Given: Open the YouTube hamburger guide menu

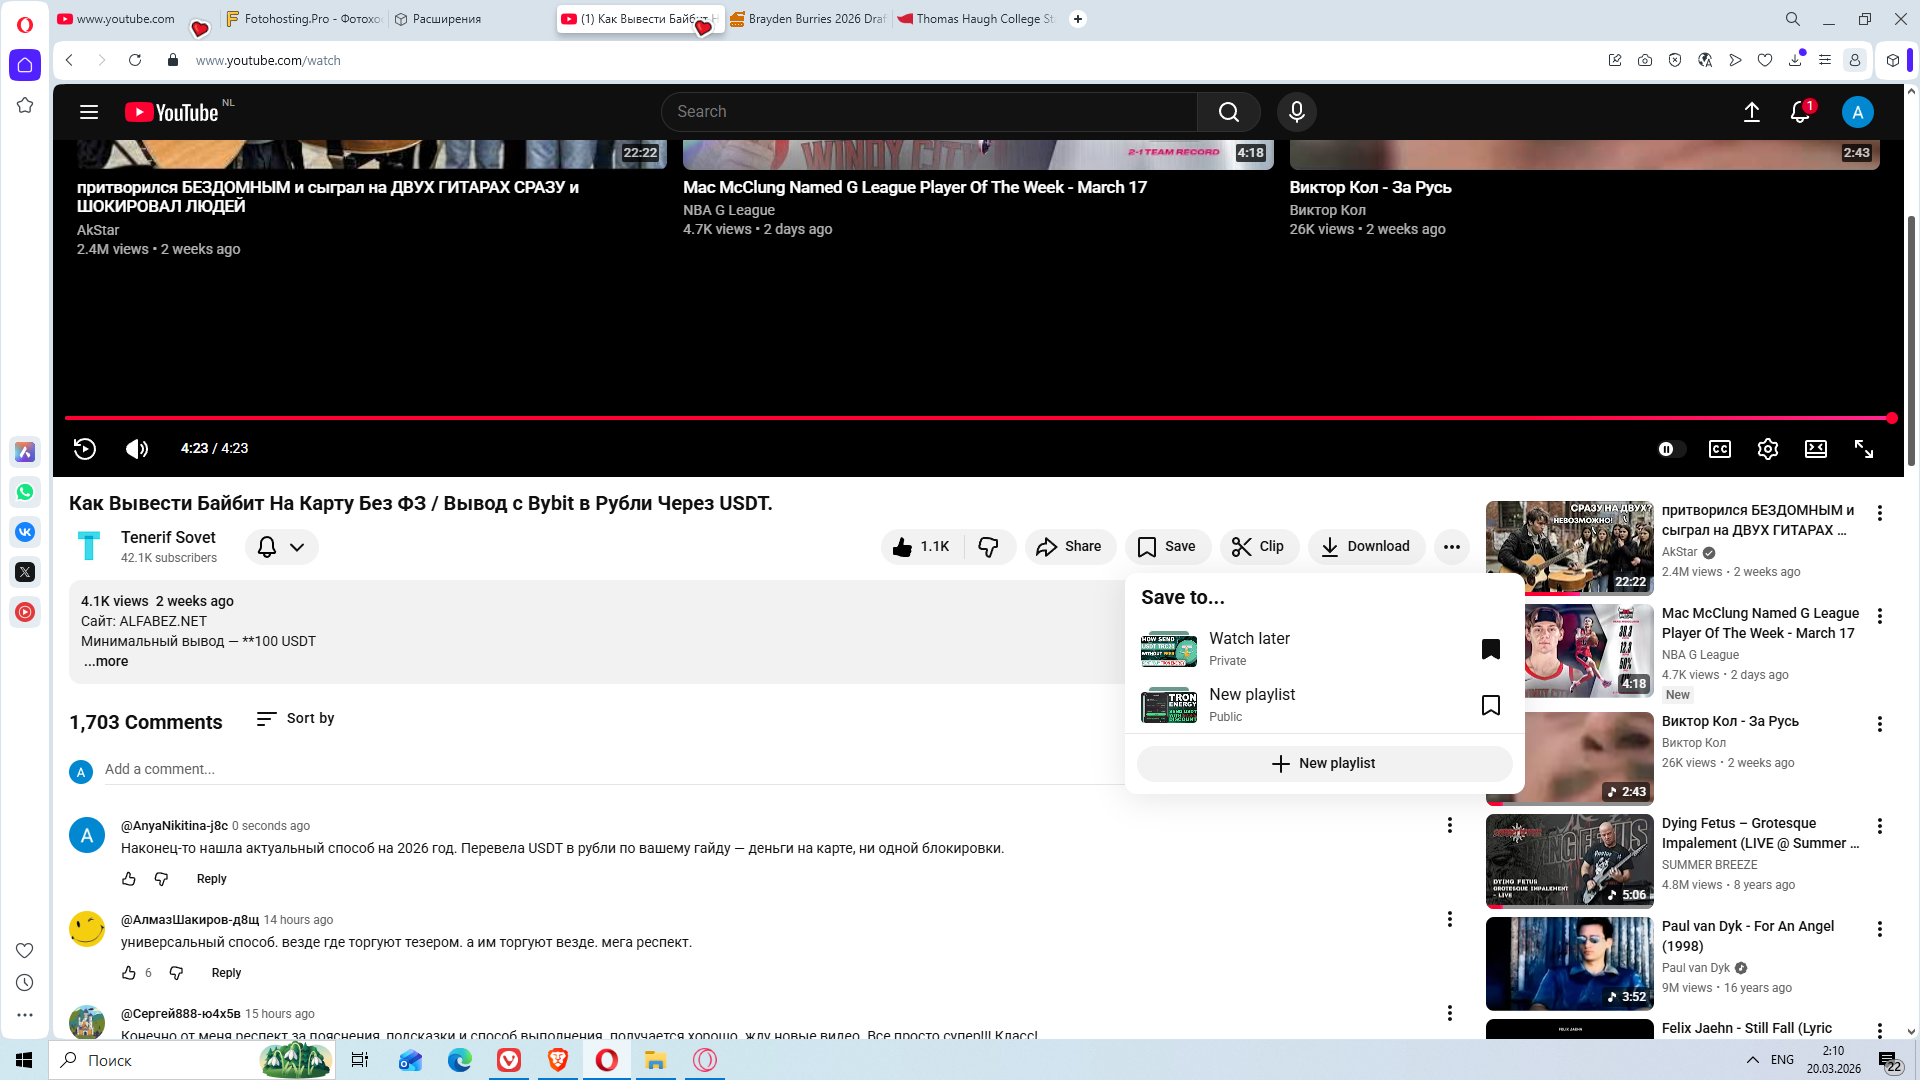Looking at the screenshot, I should [x=89, y=112].
